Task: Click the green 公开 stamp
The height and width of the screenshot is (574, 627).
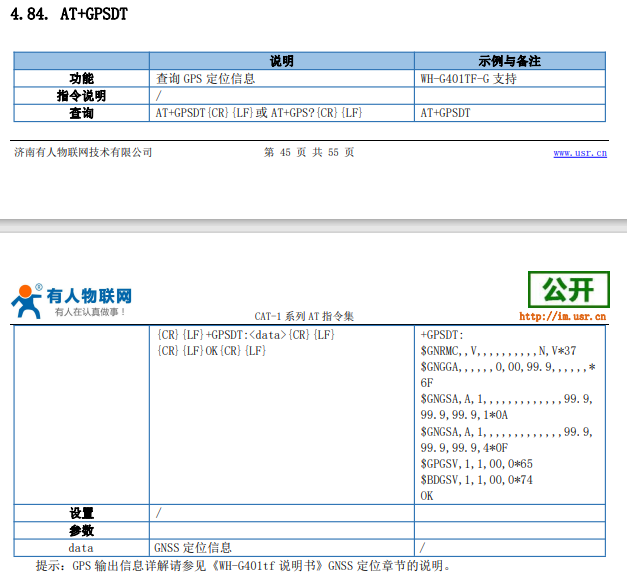Action: click(569, 290)
